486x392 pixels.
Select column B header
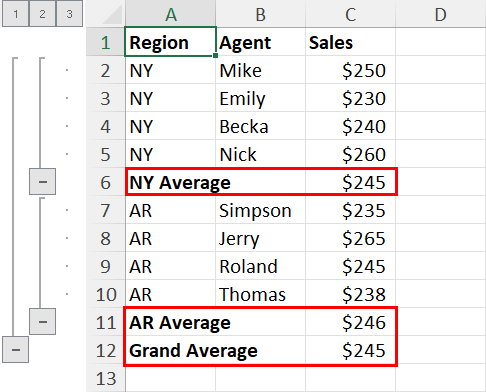point(260,14)
